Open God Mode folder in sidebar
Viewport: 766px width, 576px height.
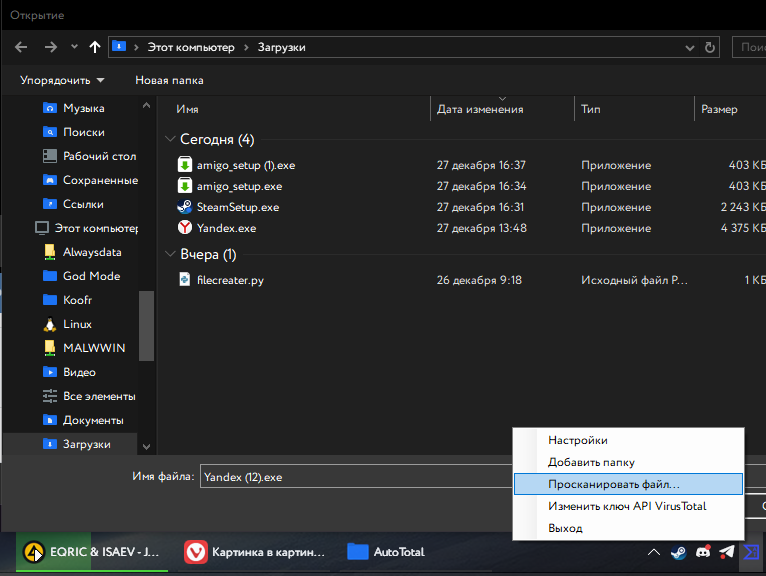[81, 276]
